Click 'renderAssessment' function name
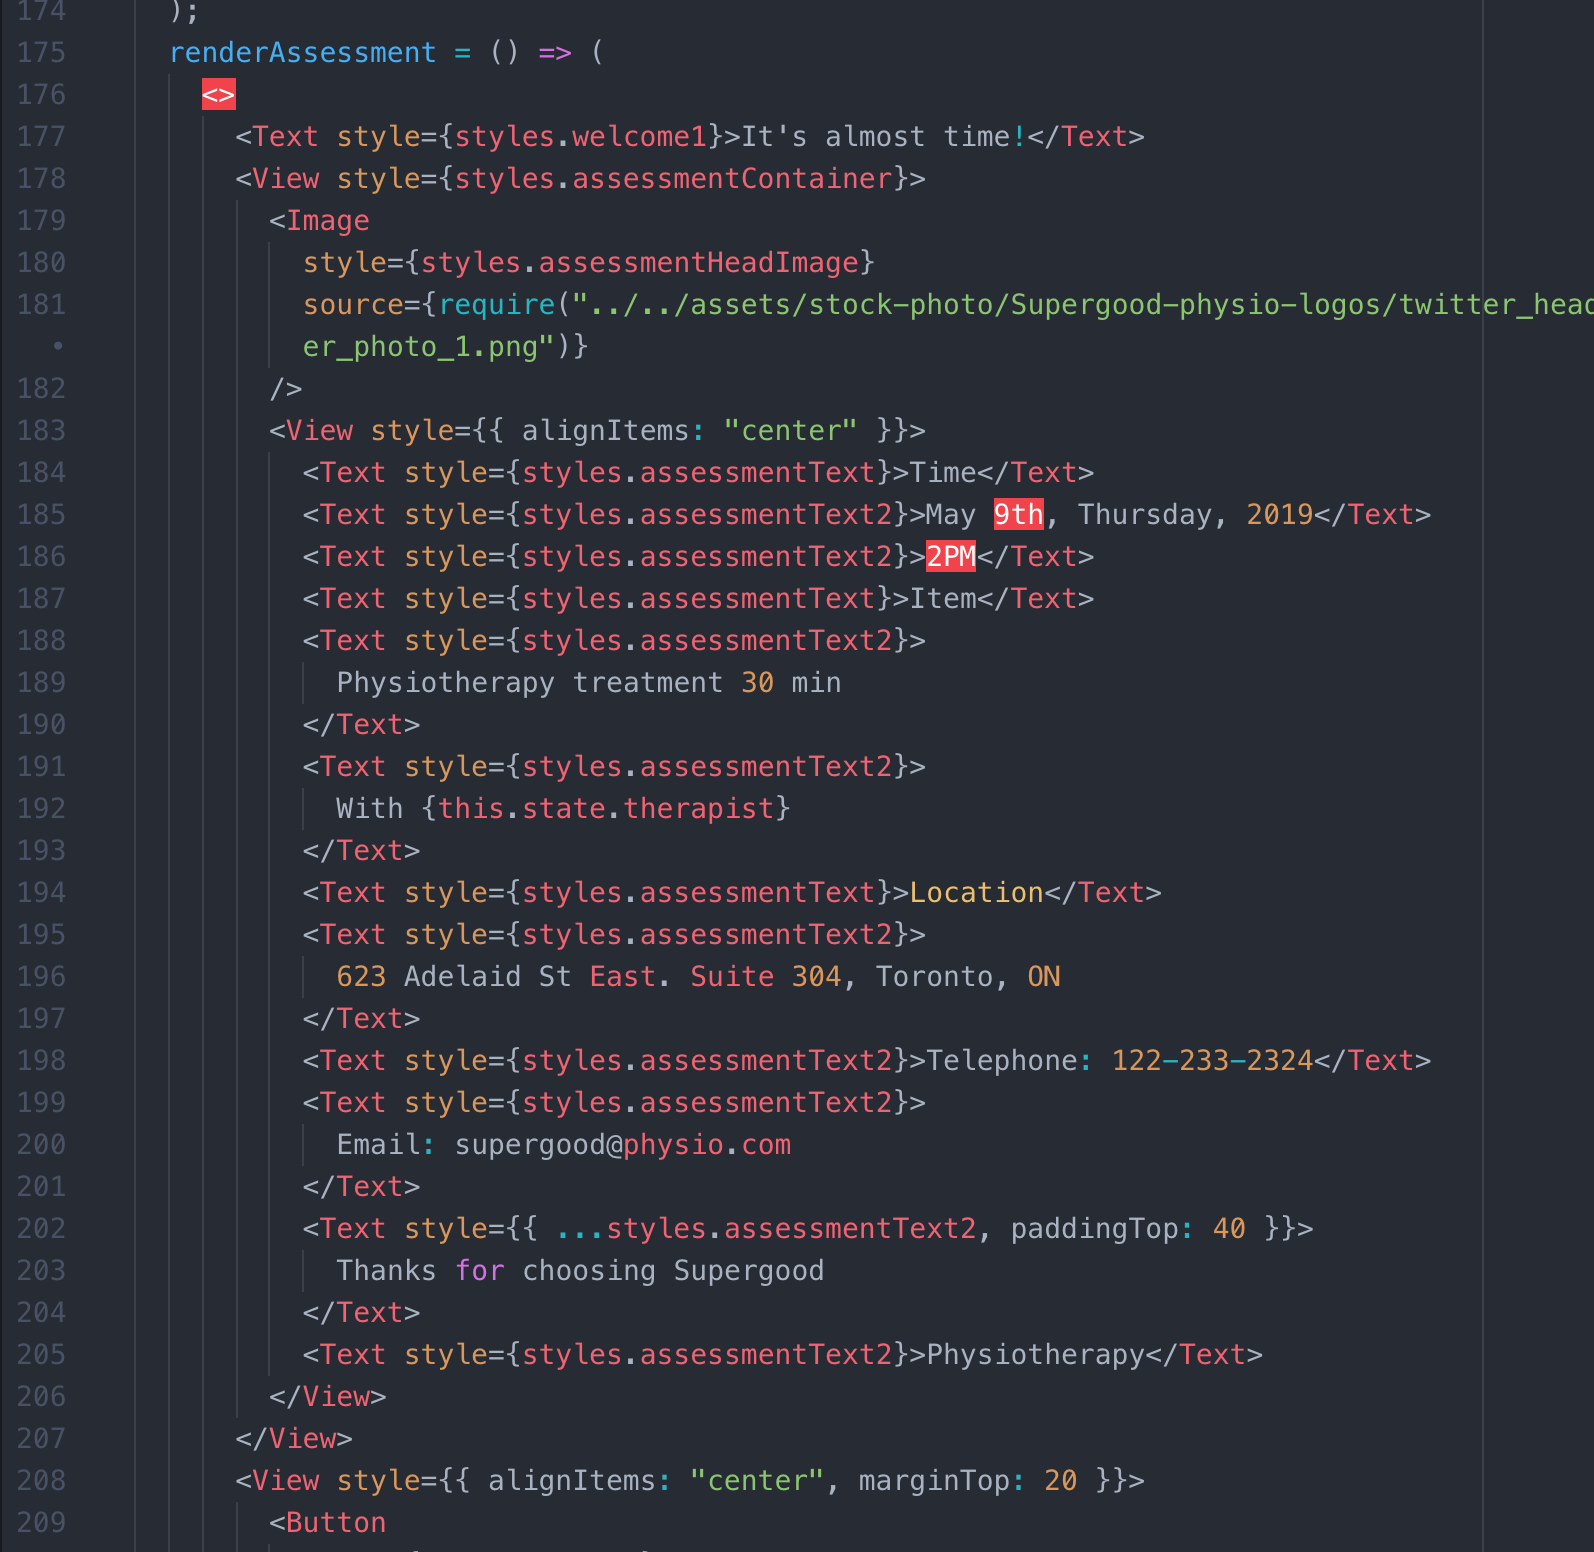The image size is (1594, 1552). click(303, 53)
